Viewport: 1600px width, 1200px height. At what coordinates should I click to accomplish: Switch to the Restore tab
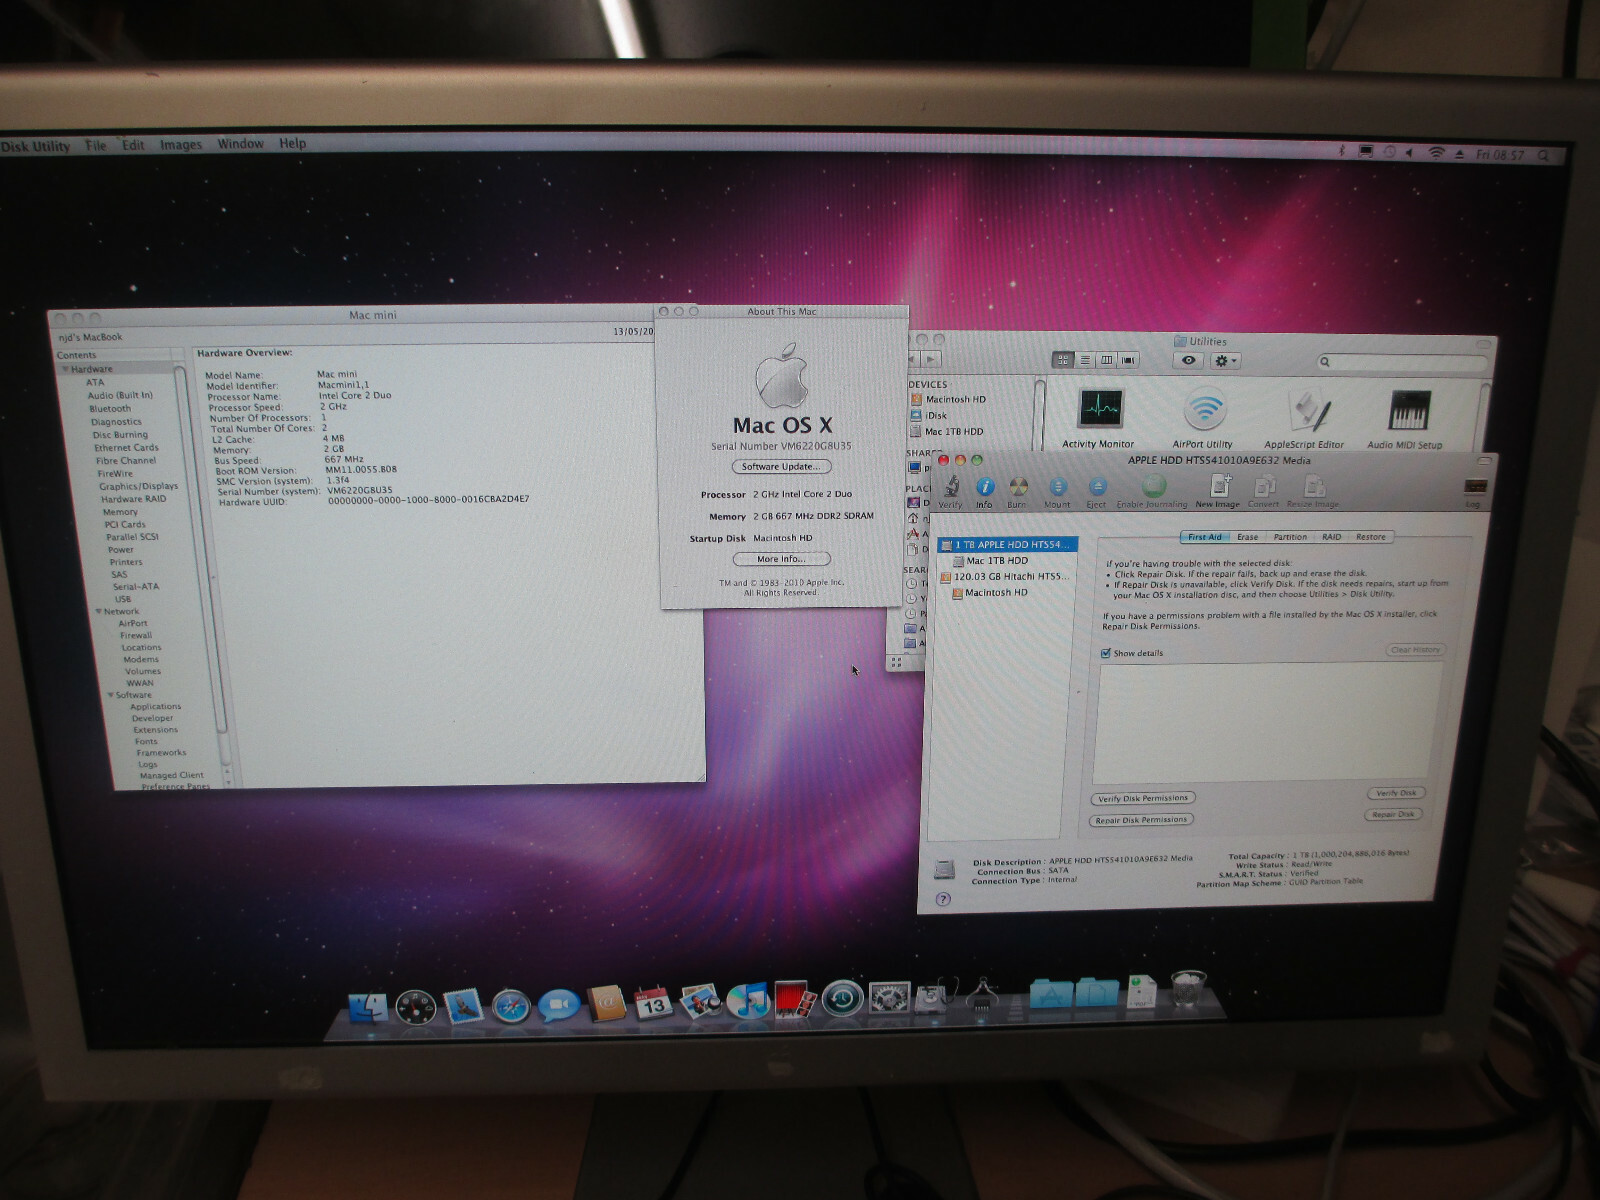click(1371, 537)
